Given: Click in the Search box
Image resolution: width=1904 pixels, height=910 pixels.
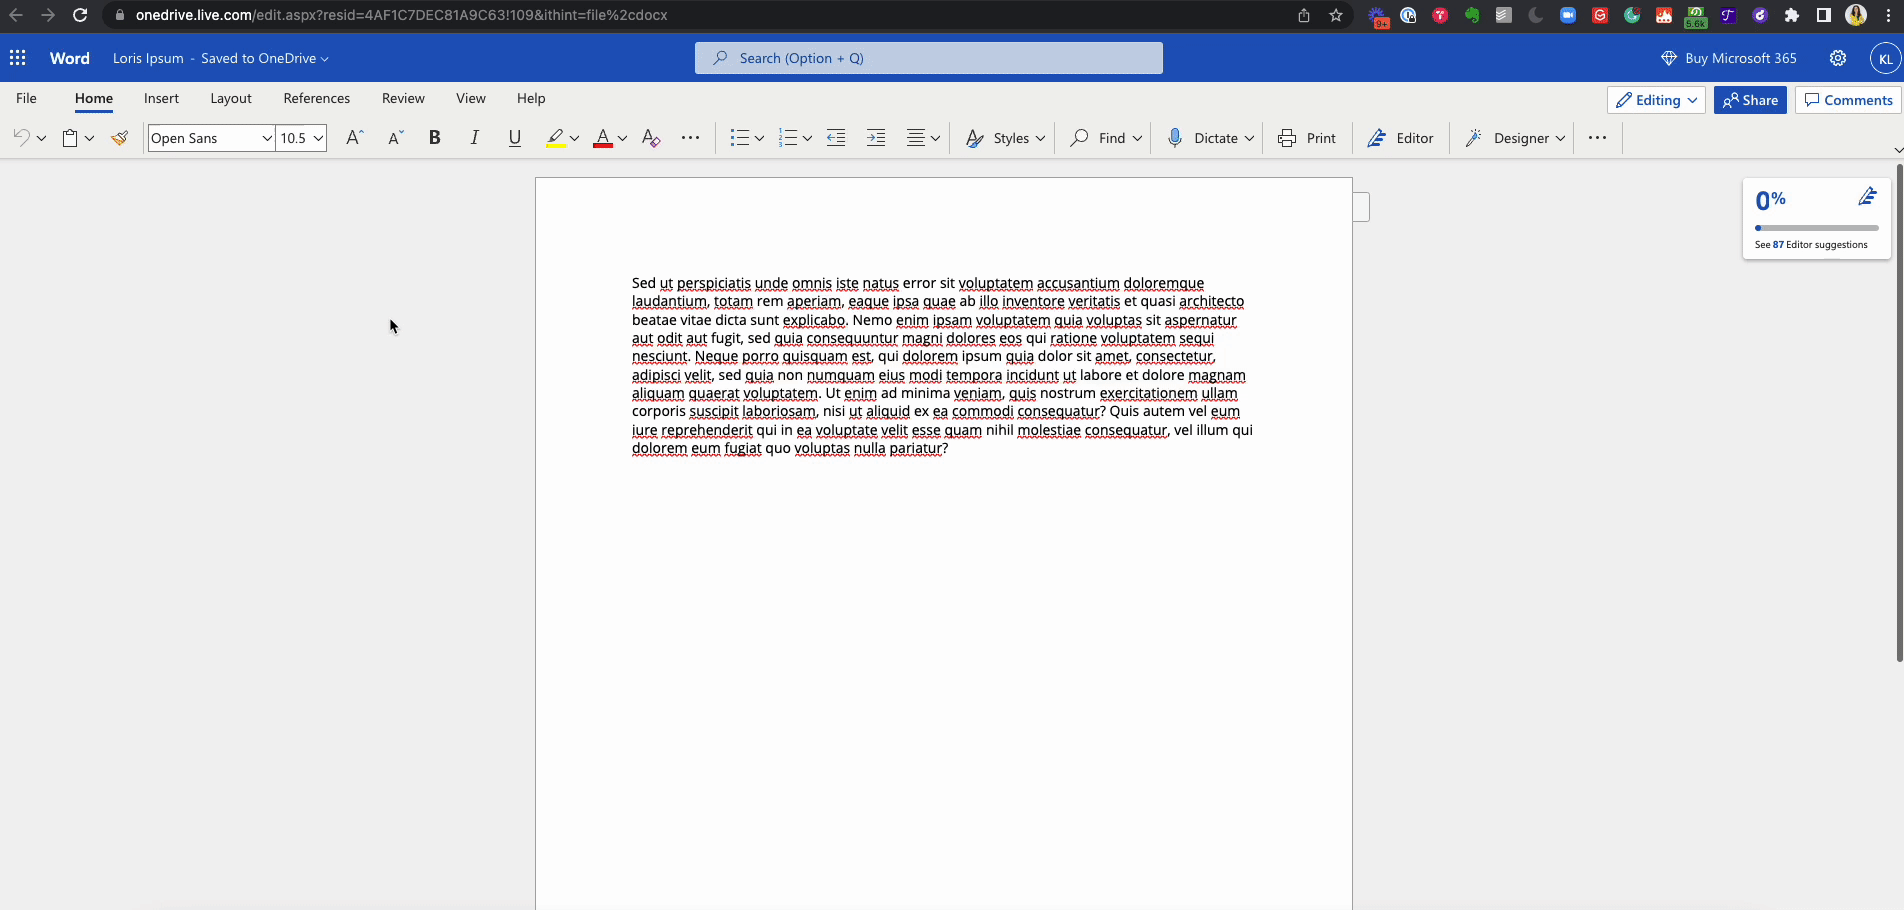Looking at the screenshot, I should tap(928, 58).
